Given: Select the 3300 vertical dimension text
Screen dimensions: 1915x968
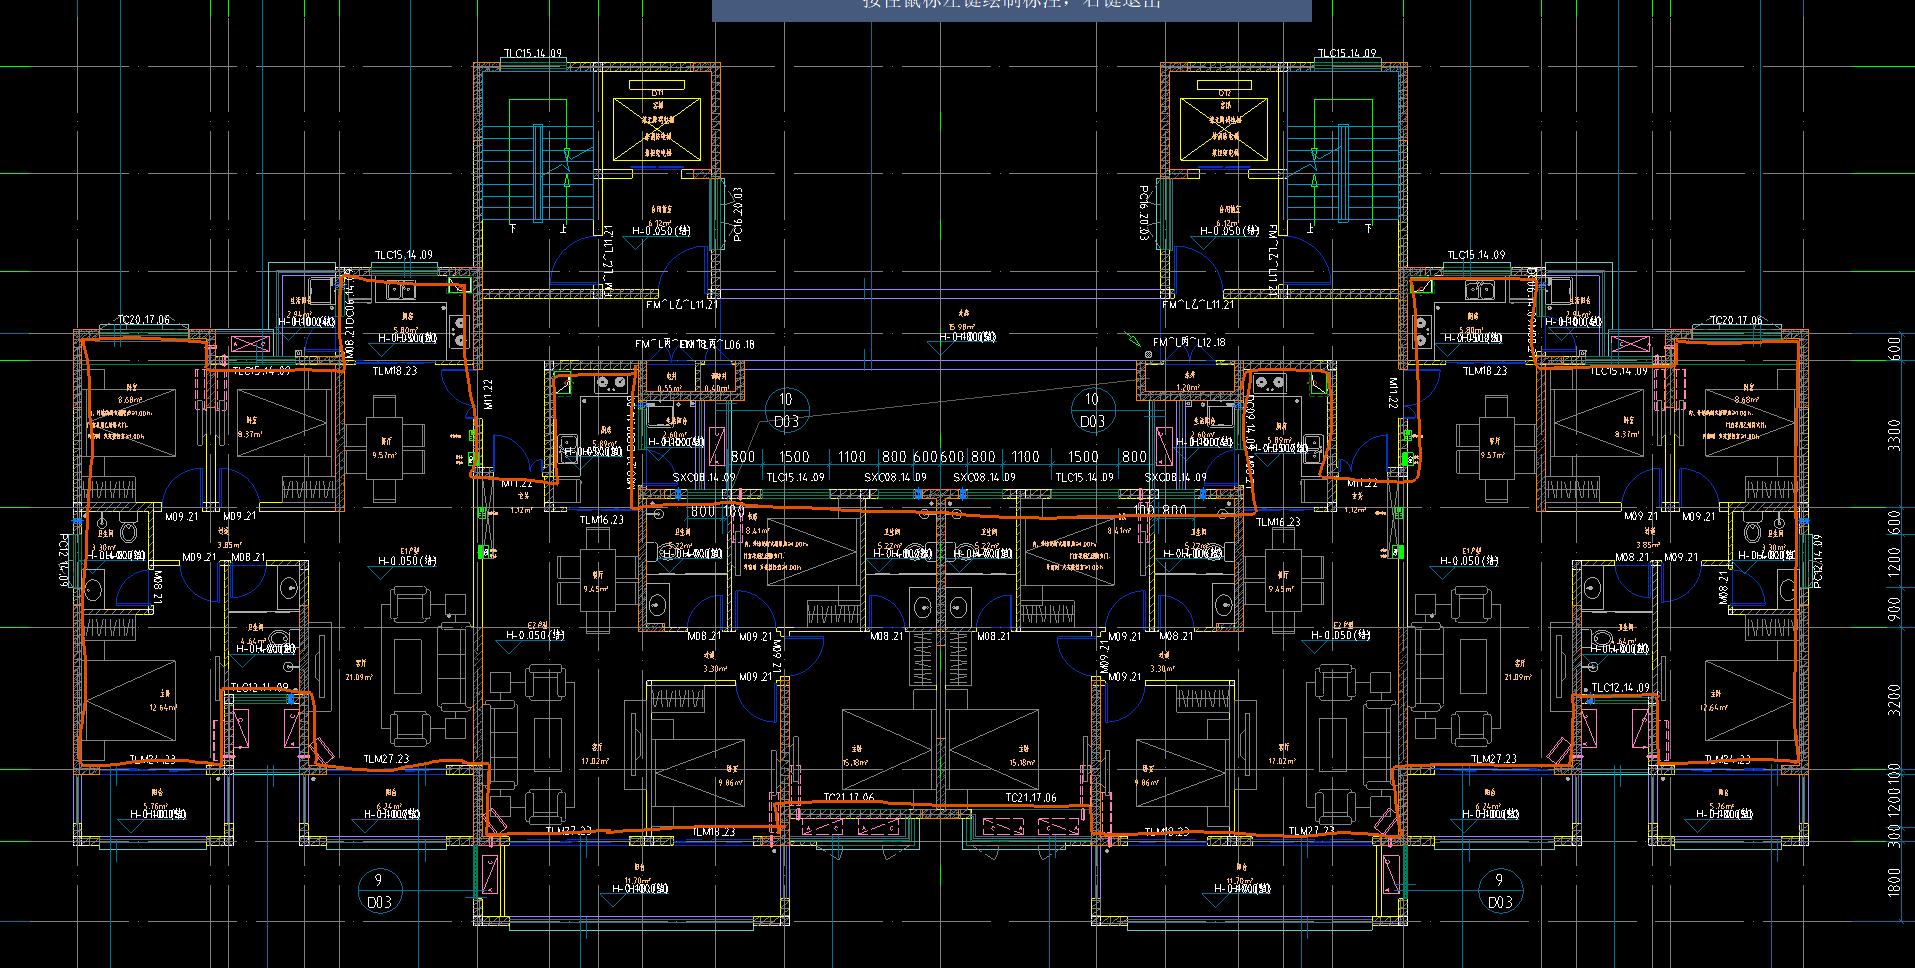Looking at the screenshot, I should 1894,435.
